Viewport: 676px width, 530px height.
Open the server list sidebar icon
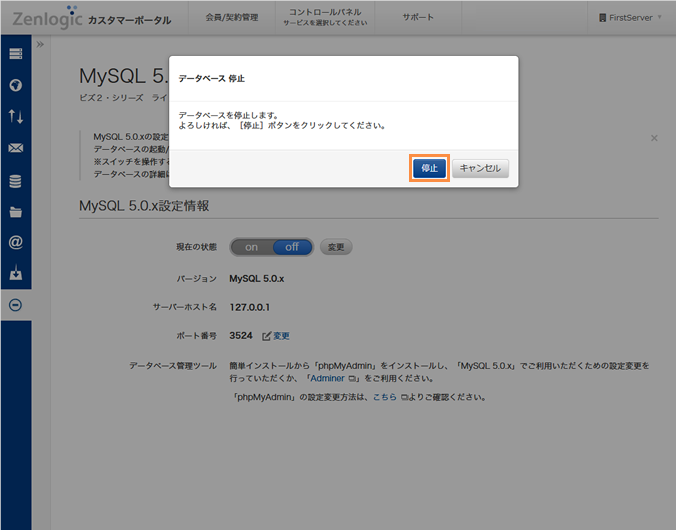[16, 54]
